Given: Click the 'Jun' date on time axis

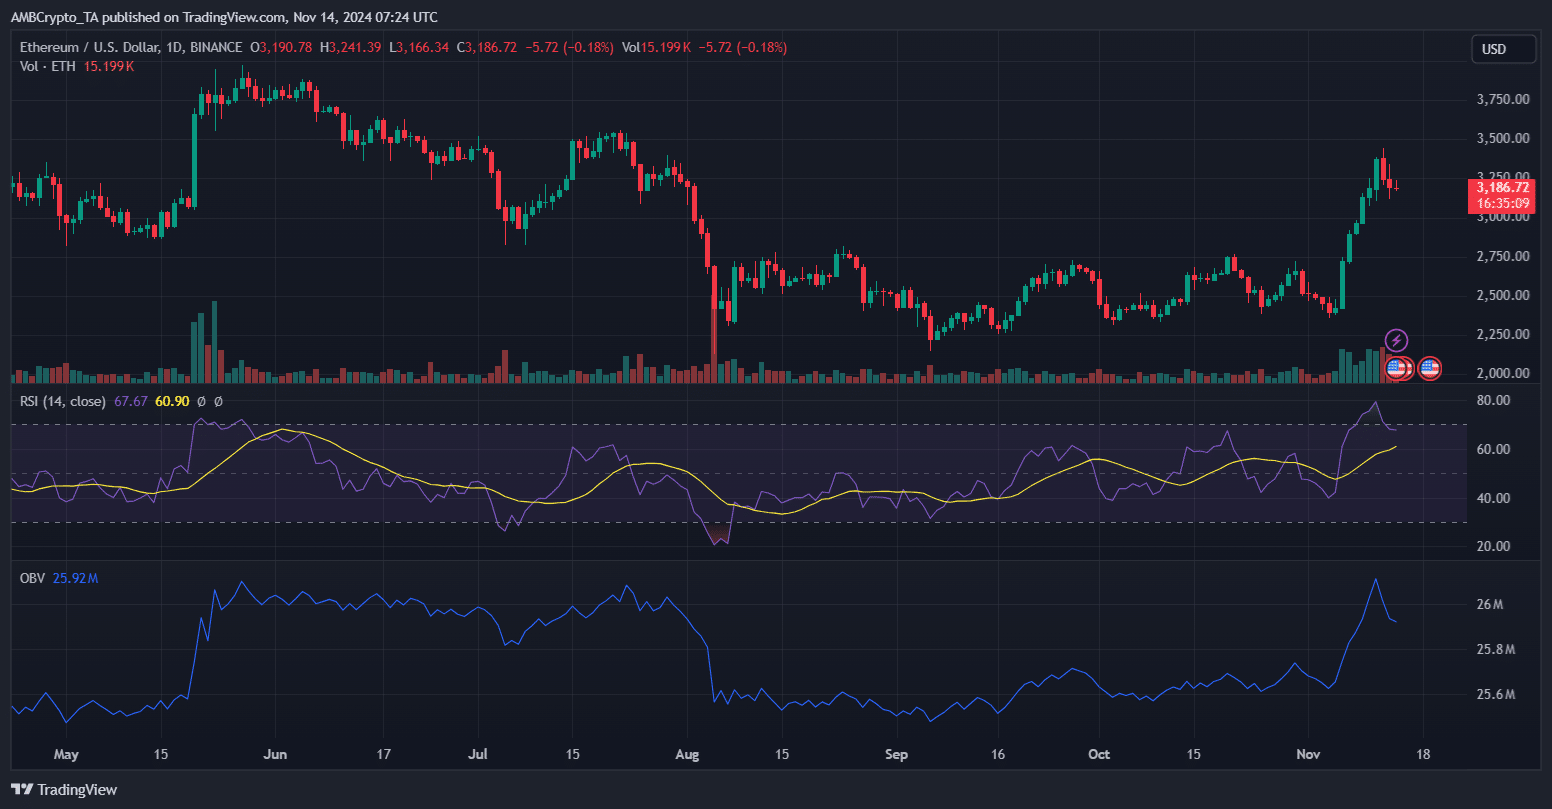Looking at the screenshot, I should tap(275, 754).
